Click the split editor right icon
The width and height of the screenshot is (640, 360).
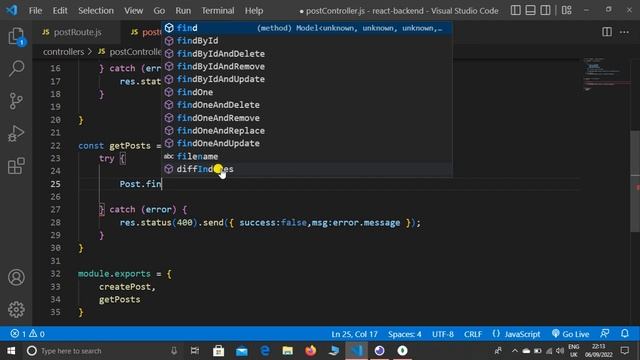pyautogui.click(x=607, y=32)
